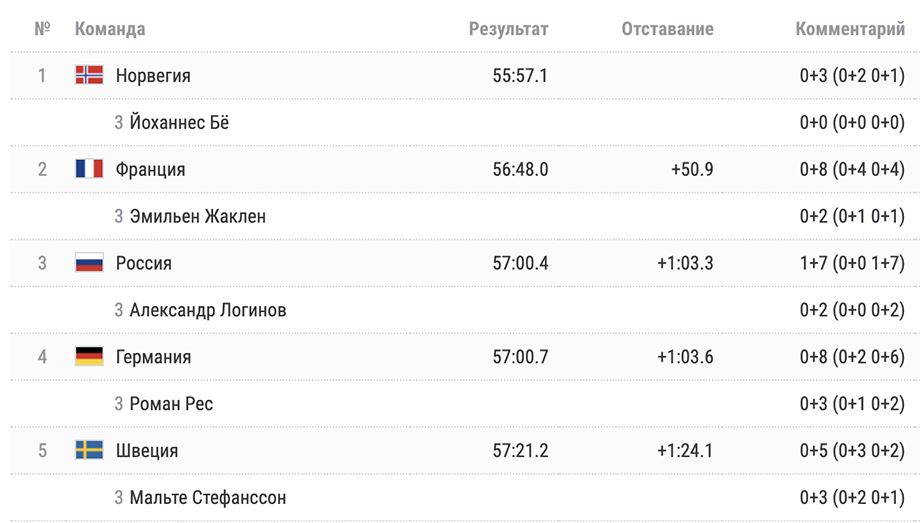This screenshot has height=523, width=920.
Task: Click the Norway flag icon
Action: tap(89, 75)
